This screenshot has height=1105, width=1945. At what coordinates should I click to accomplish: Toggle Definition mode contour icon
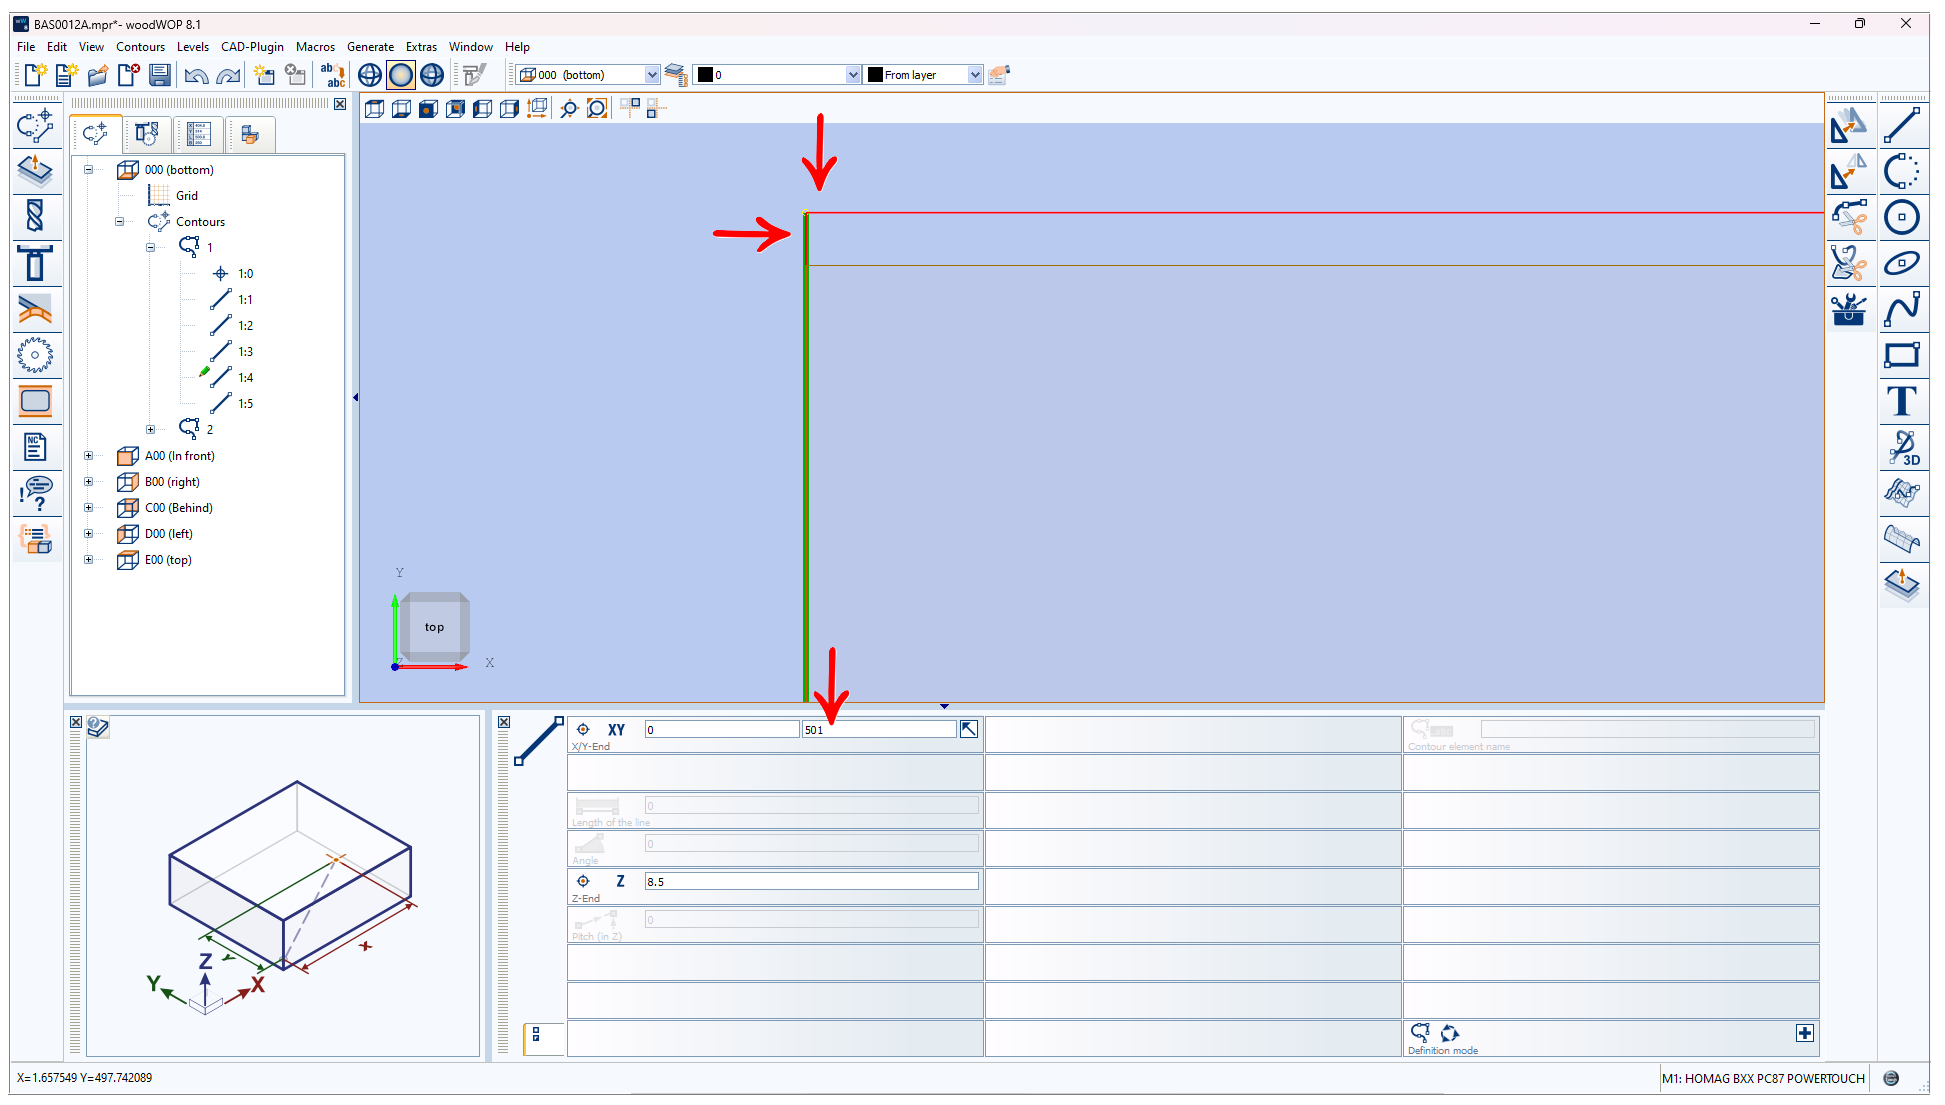pos(1420,1032)
